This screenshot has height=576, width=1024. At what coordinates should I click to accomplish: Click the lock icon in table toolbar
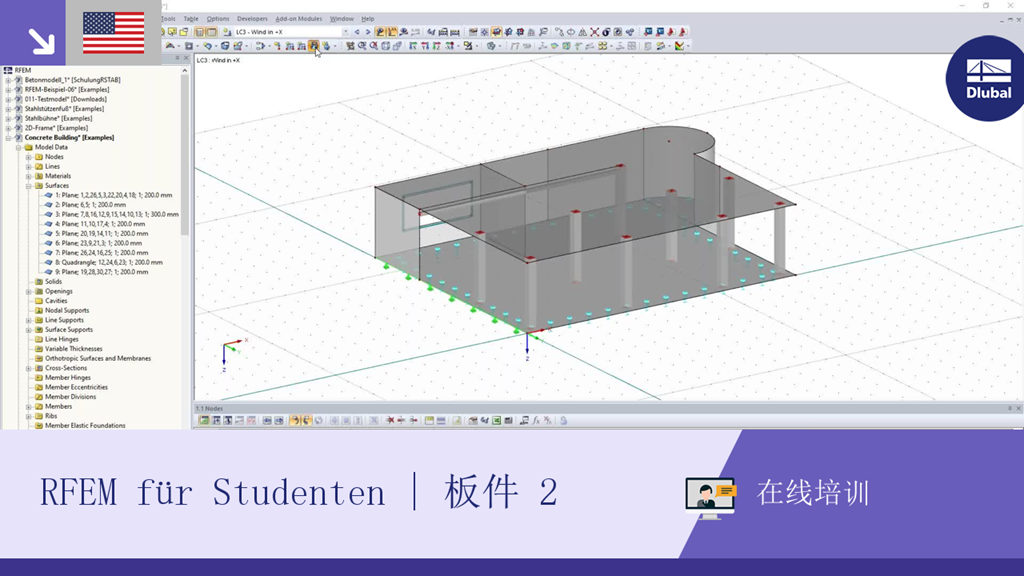point(563,421)
